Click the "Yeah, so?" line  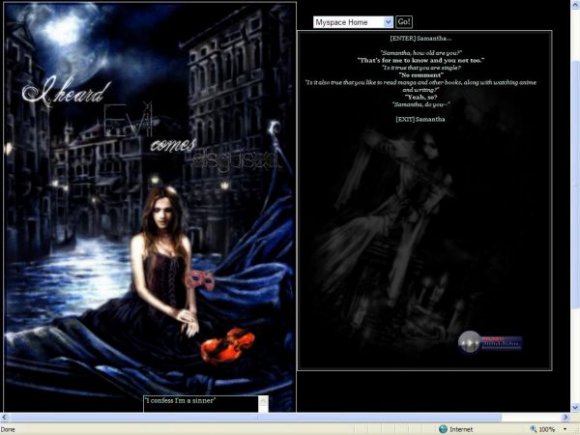[421, 97]
